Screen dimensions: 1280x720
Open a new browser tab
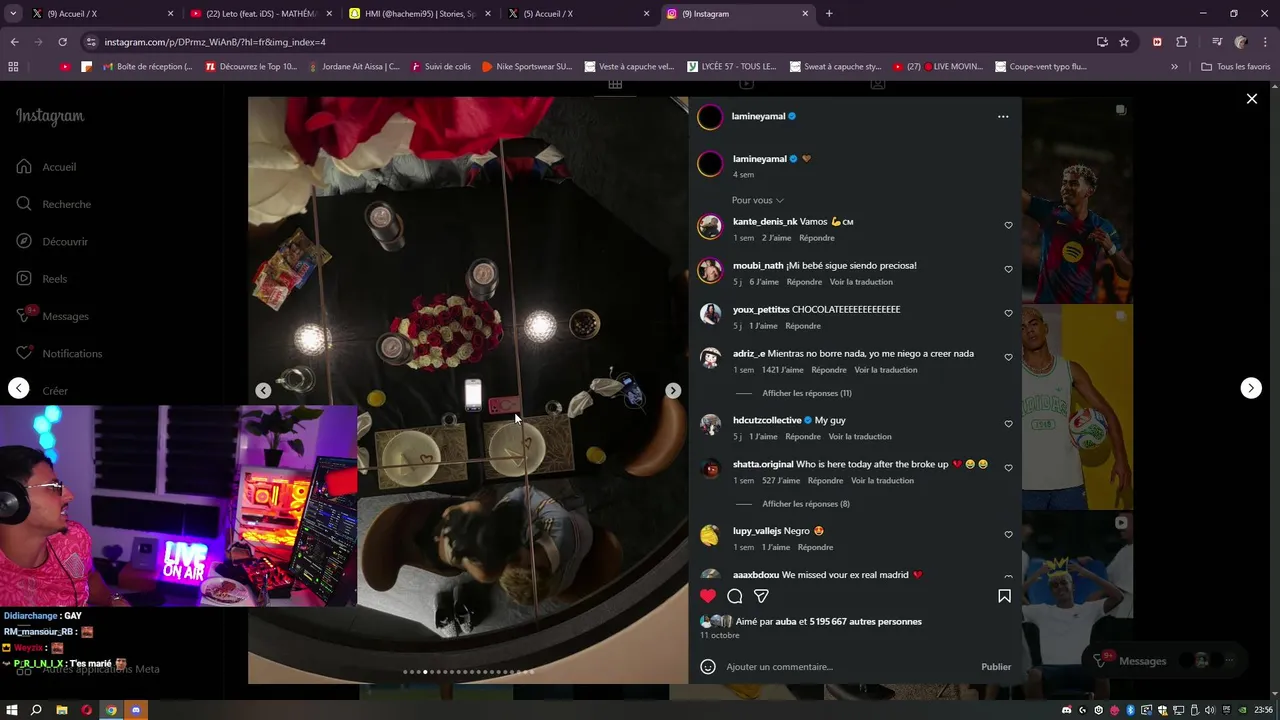pos(829,14)
